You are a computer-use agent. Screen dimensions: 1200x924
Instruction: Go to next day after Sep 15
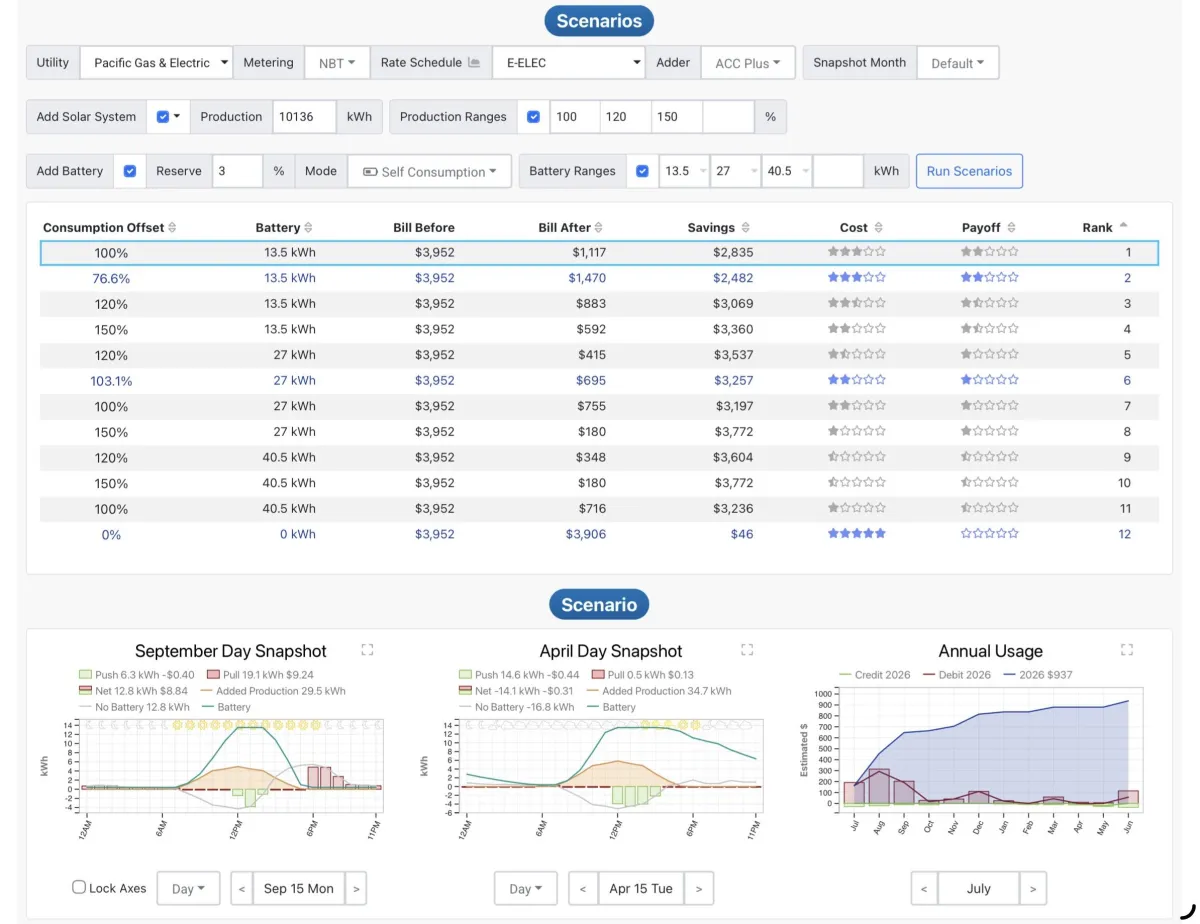point(356,888)
